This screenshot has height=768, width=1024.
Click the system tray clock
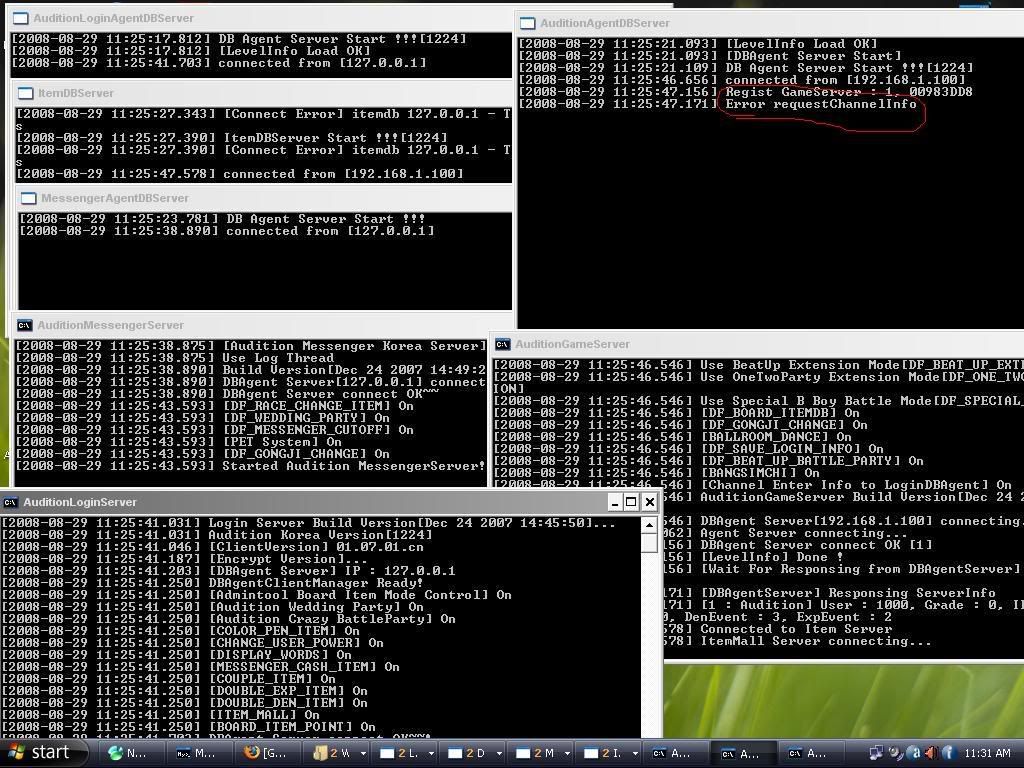click(987, 753)
